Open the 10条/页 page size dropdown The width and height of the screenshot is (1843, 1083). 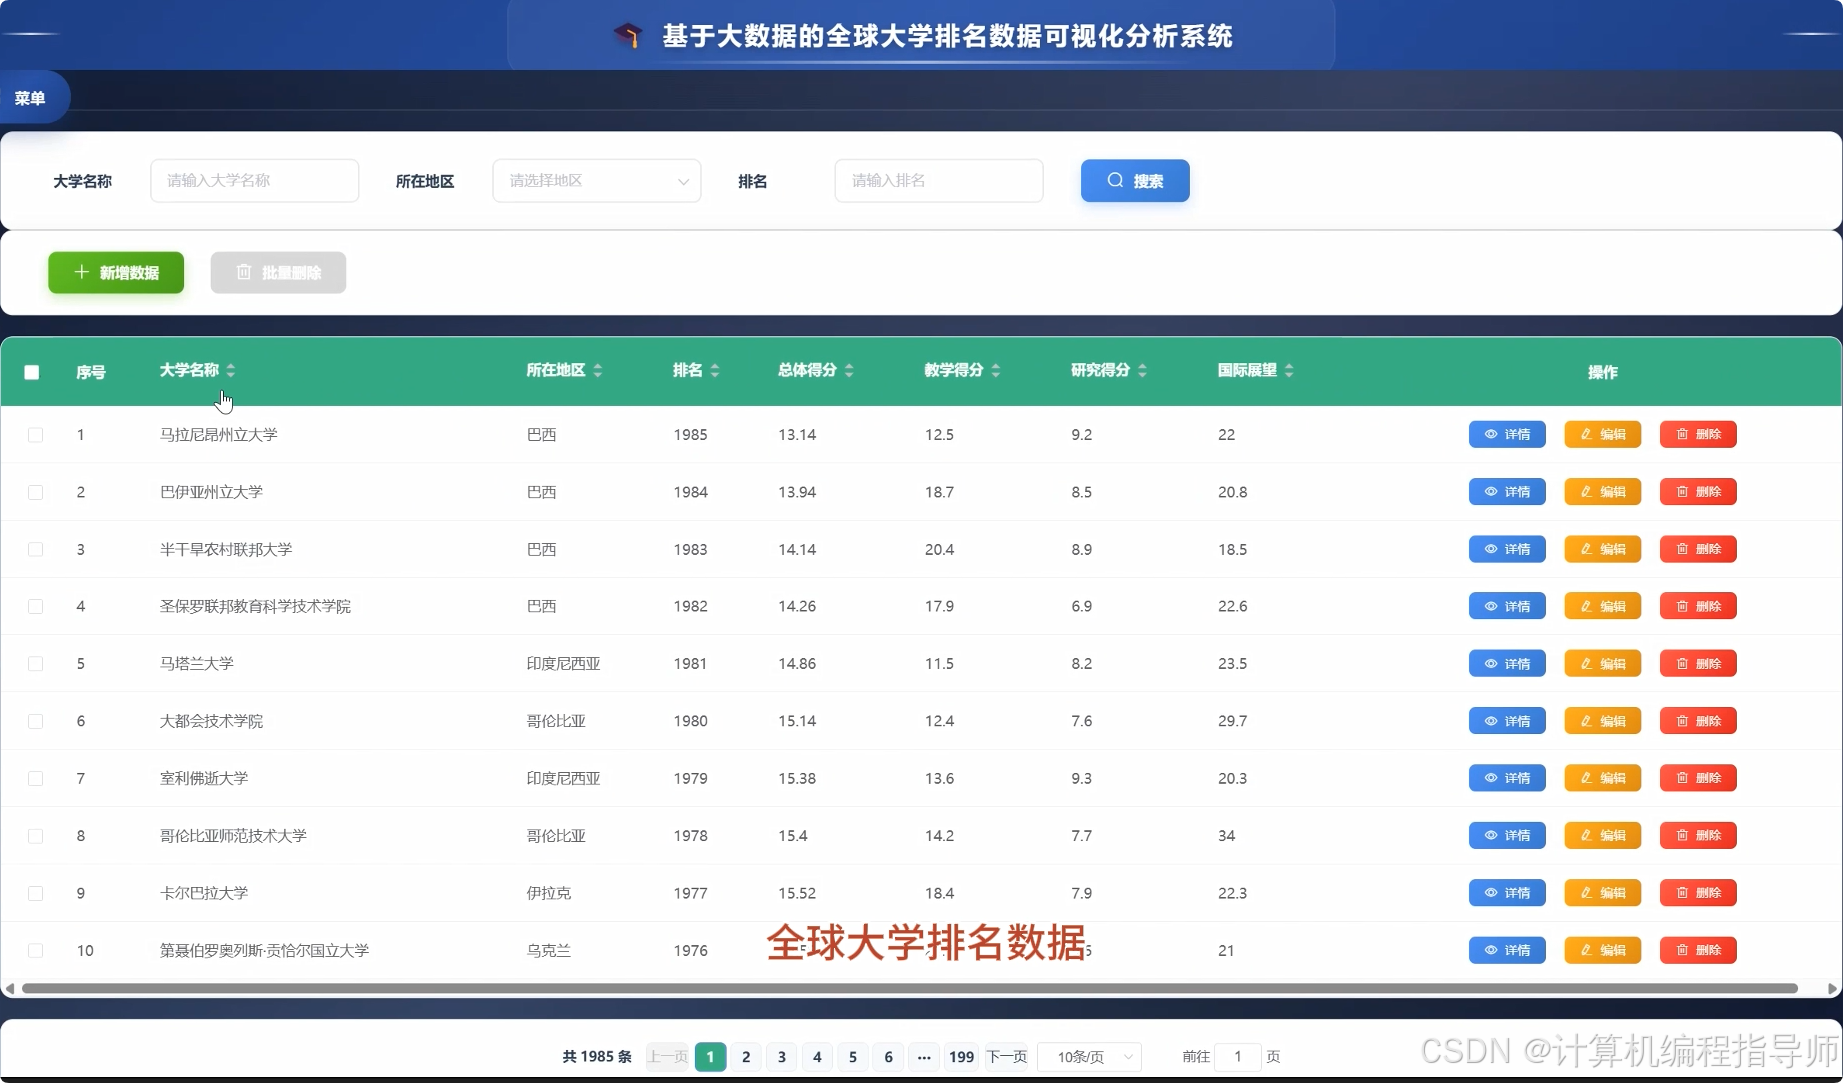tap(1088, 1056)
